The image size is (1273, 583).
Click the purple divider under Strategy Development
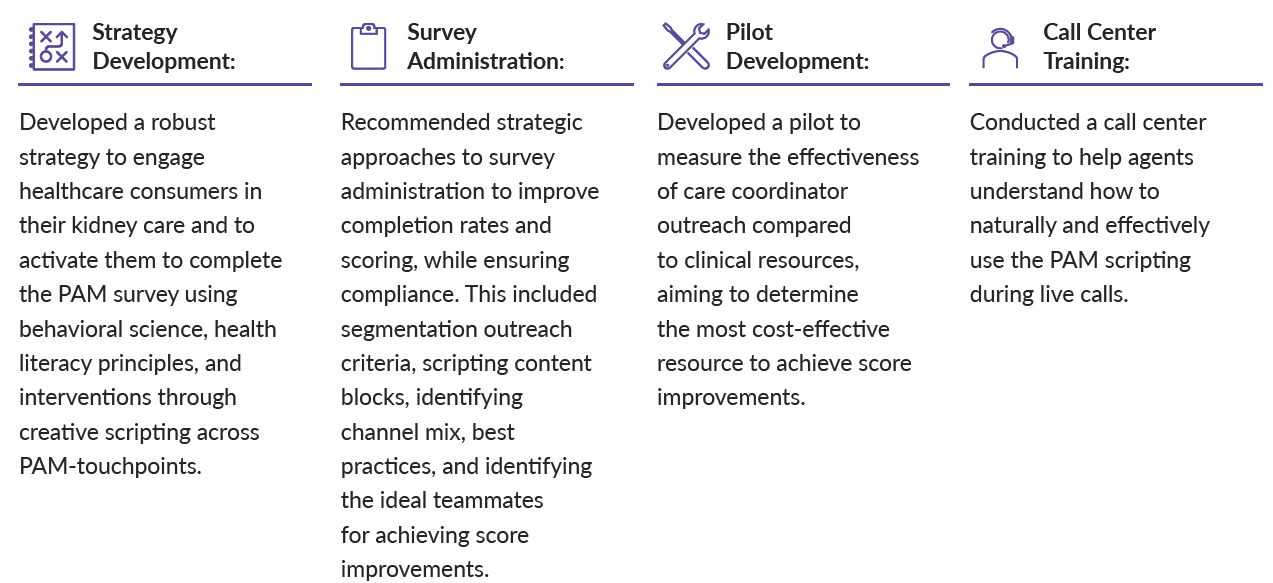pos(165,85)
